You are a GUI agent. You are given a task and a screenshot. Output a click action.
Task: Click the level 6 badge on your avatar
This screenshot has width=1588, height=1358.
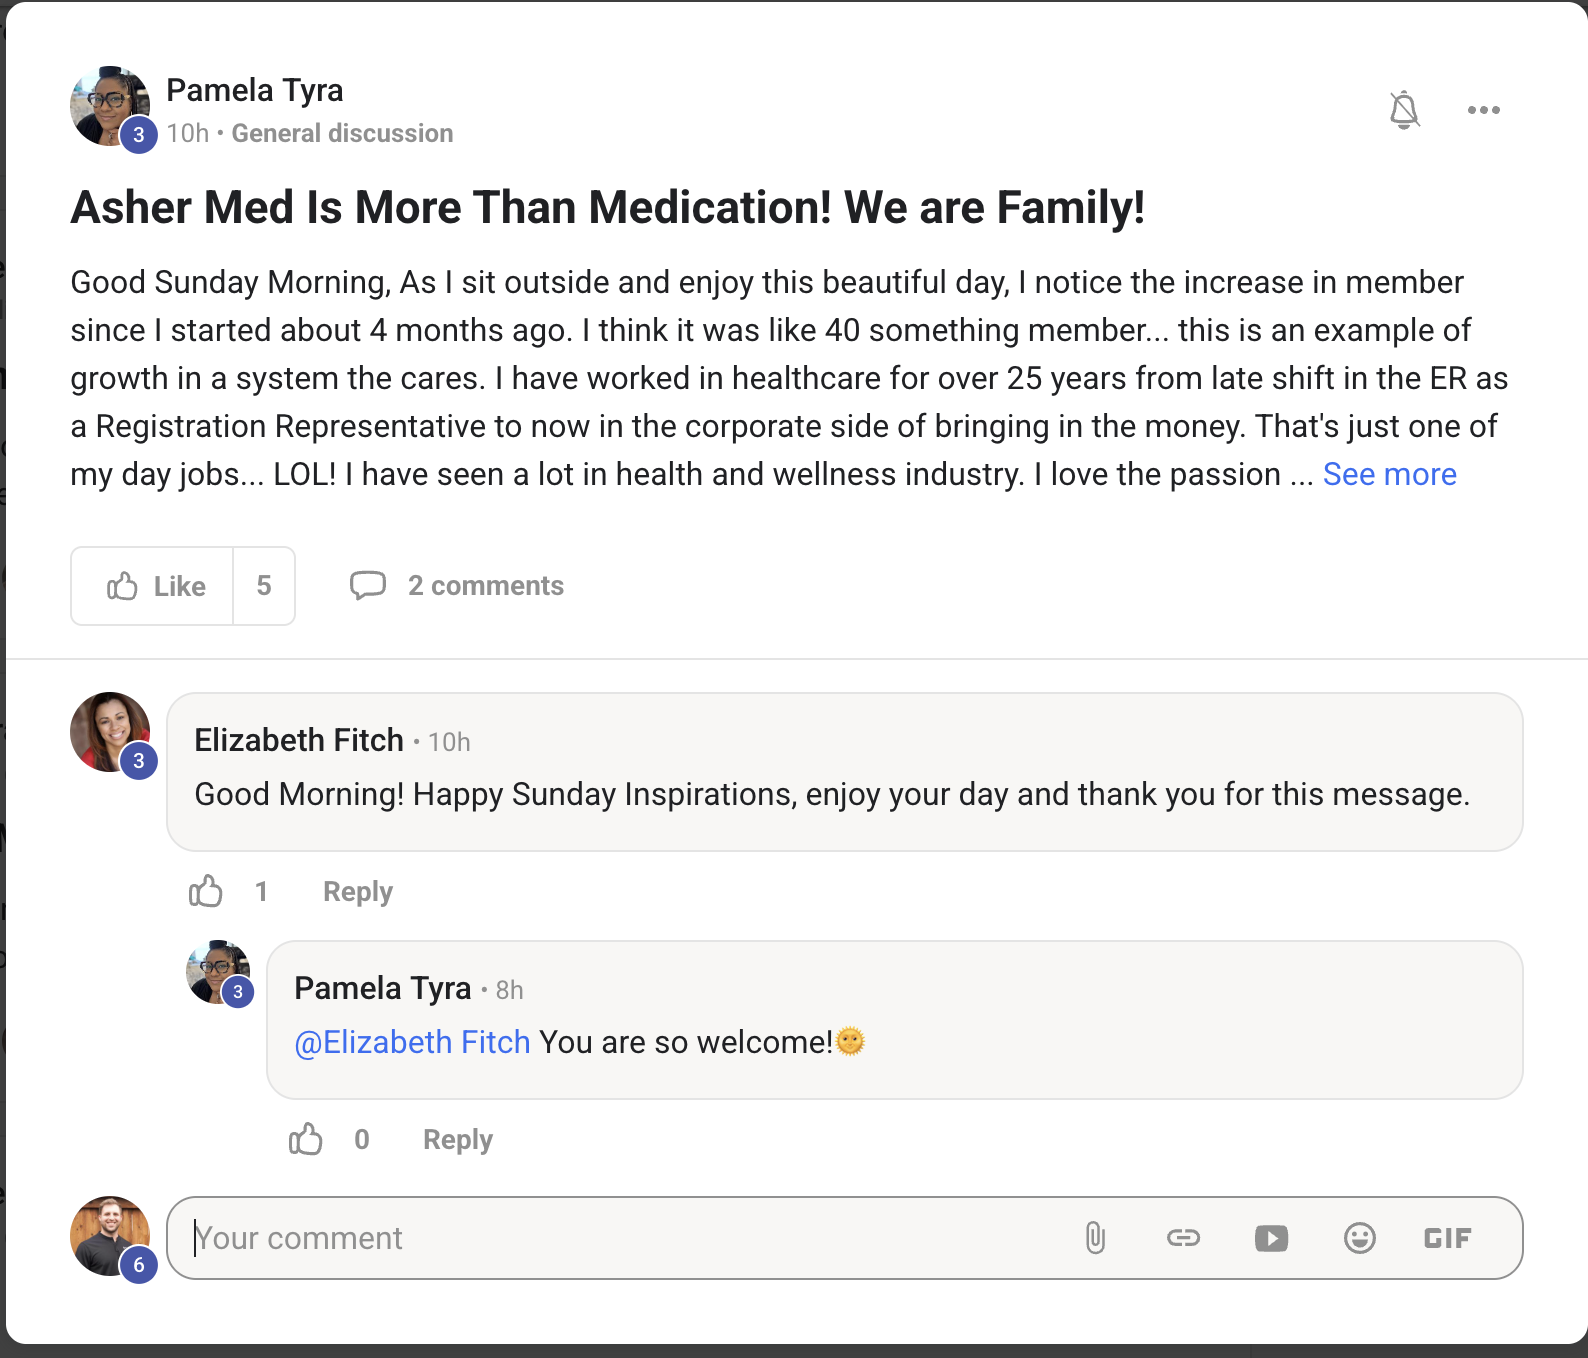139,1265
